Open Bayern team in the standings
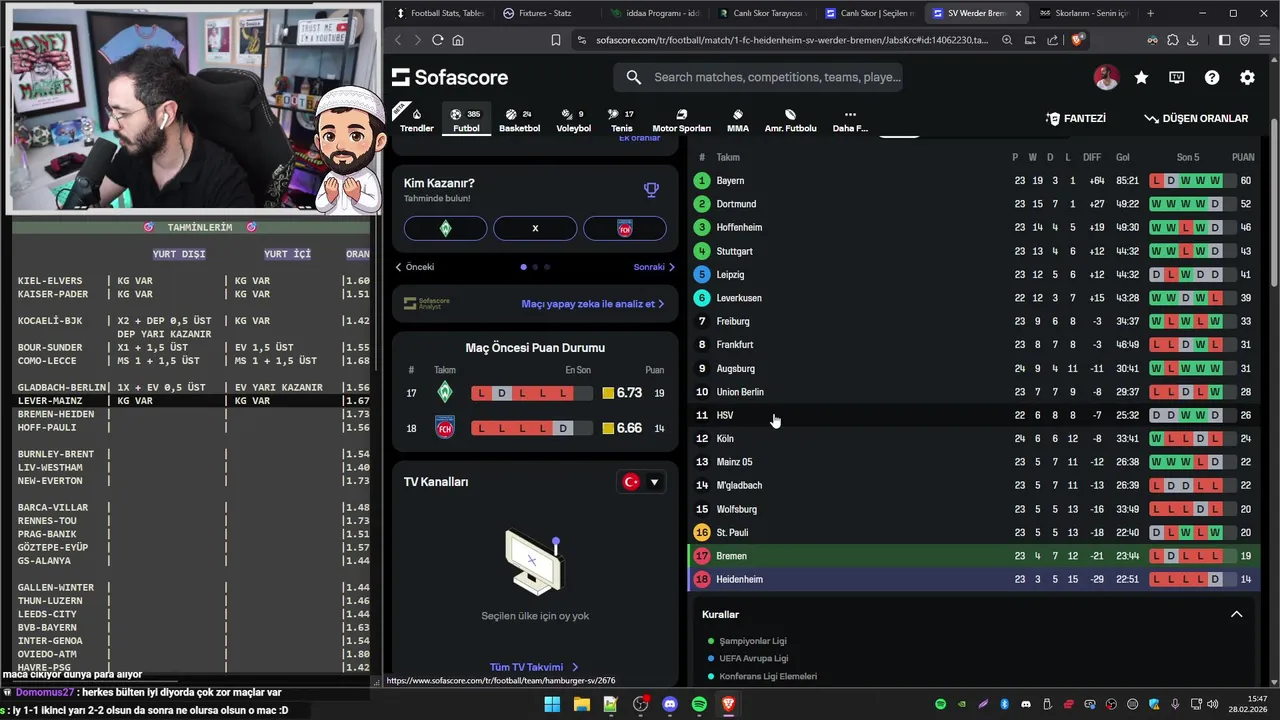Screen dimensions: 1280x720 (x=730, y=181)
